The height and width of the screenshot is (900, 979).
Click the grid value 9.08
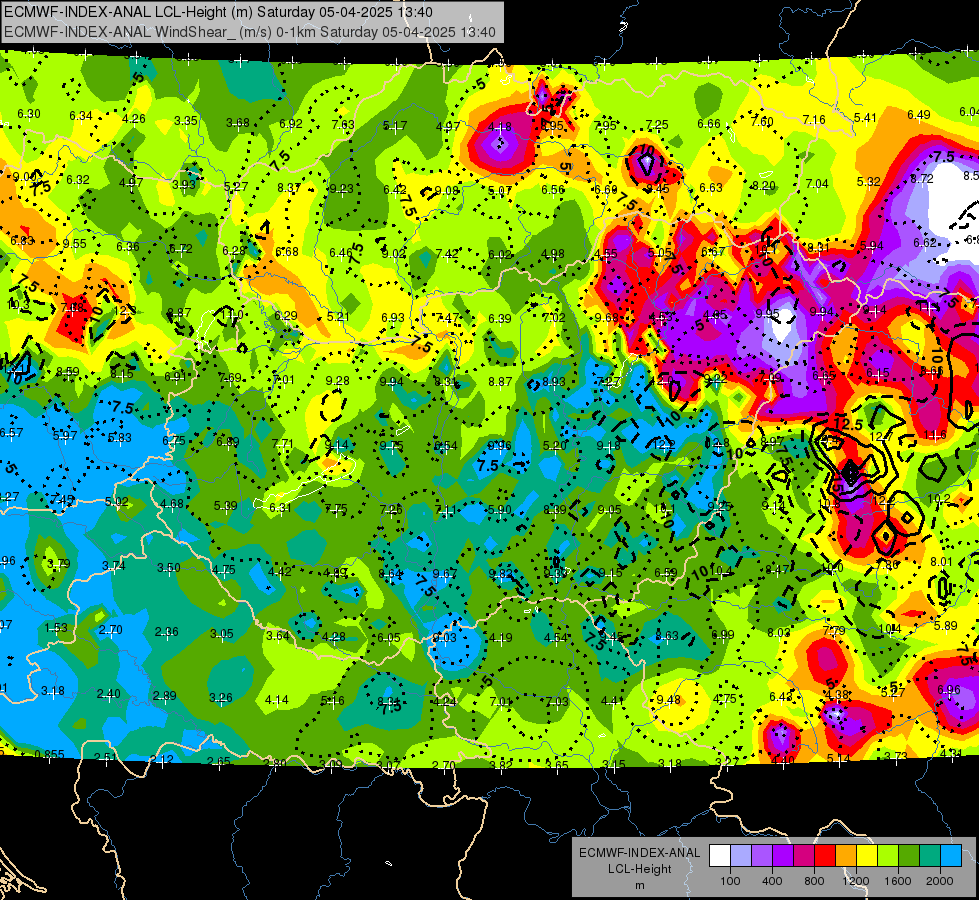point(447,190)
